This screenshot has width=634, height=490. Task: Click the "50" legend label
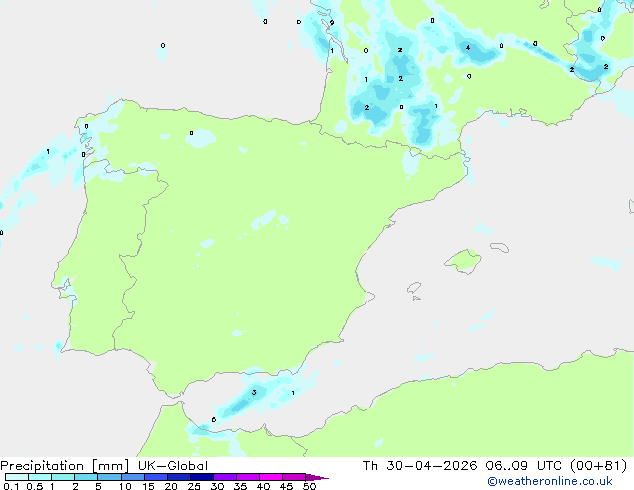pos(309,486)
